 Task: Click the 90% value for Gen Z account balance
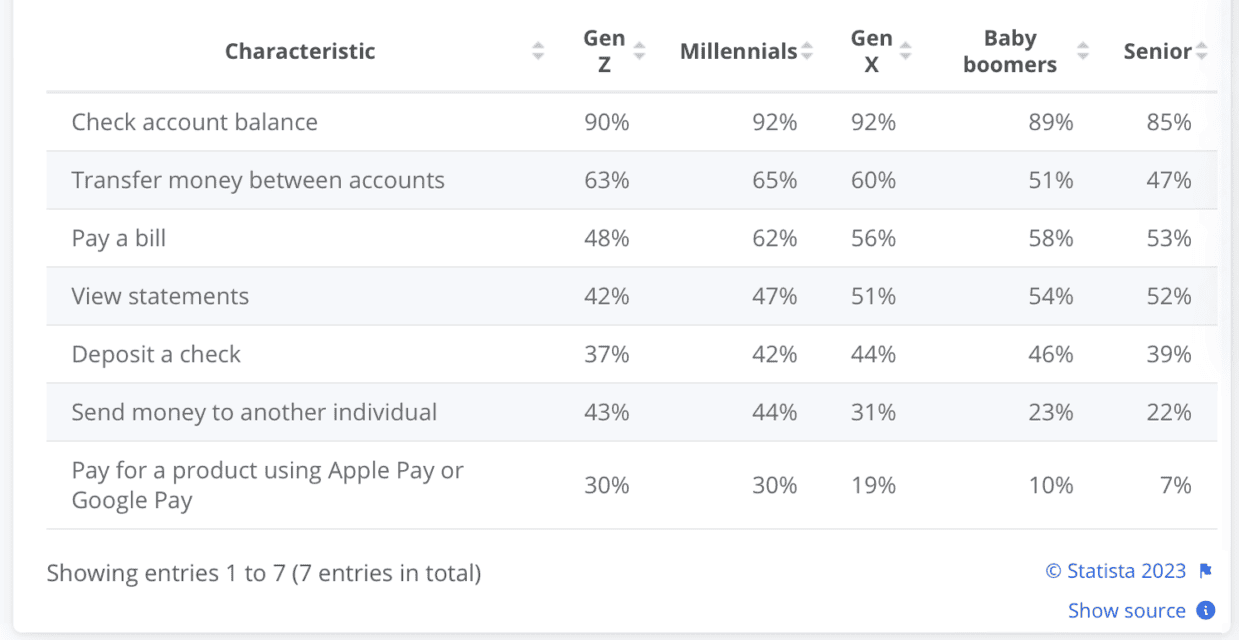click(605, 122)
